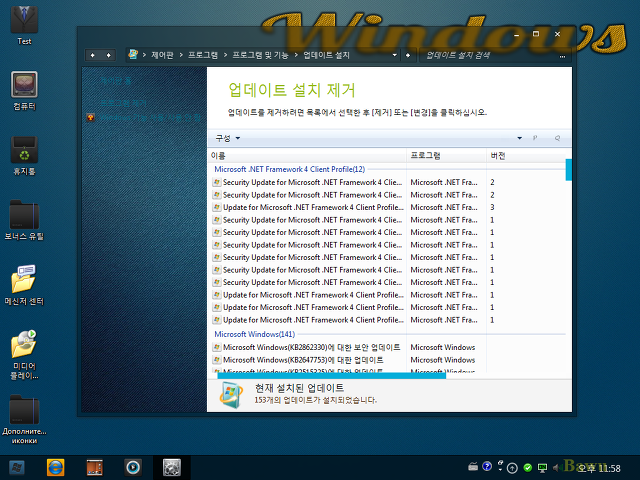The image size is (640, 480).
Task: Click the horizontal scrollbar thumb of update list
Action: 331,376
